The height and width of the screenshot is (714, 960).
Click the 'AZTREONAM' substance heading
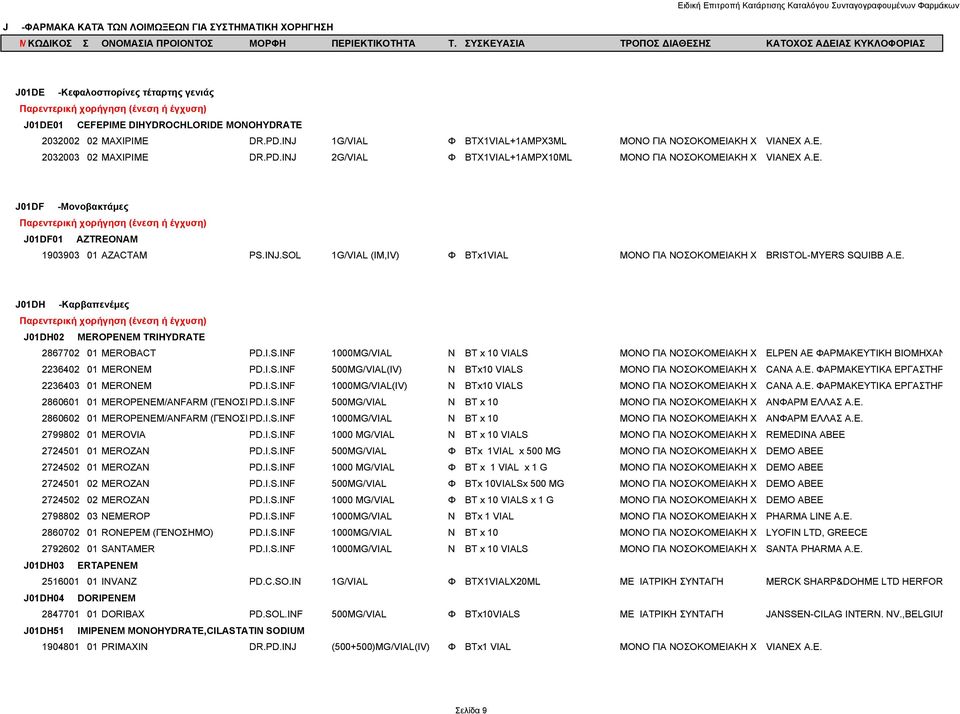[x=107, y=239]
